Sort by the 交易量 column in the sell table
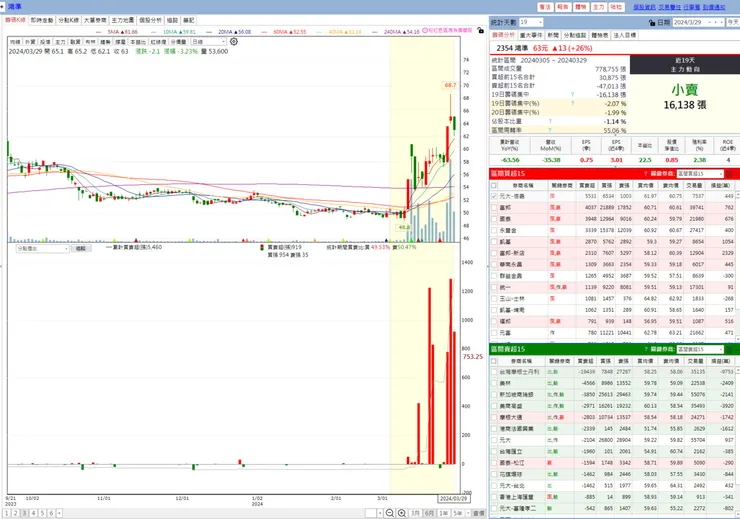The image size is (740, 519). point(695,361)
